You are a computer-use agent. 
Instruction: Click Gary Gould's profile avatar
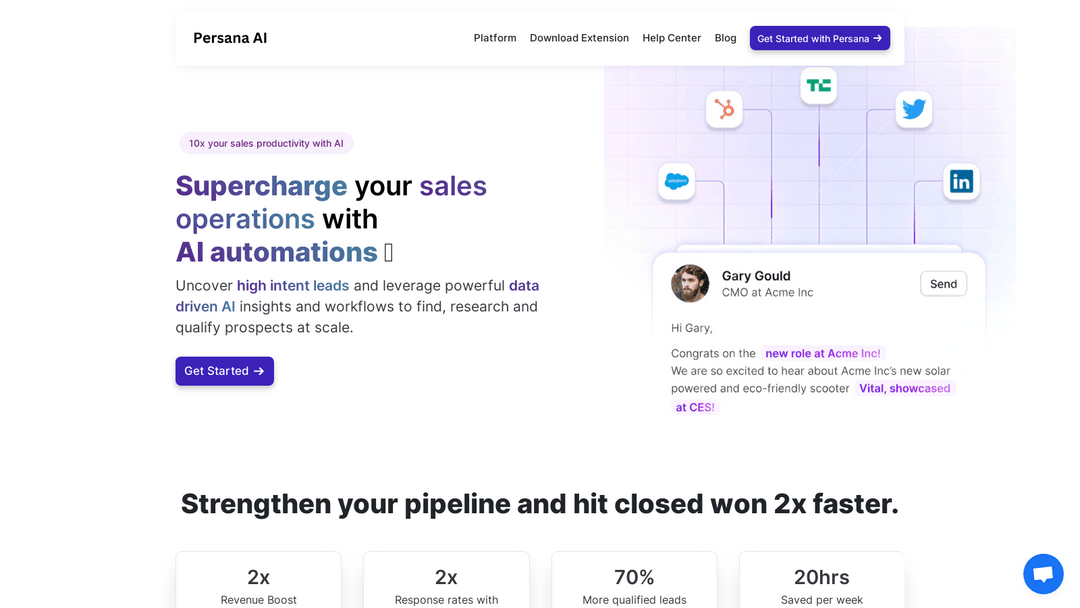point(690,284)
